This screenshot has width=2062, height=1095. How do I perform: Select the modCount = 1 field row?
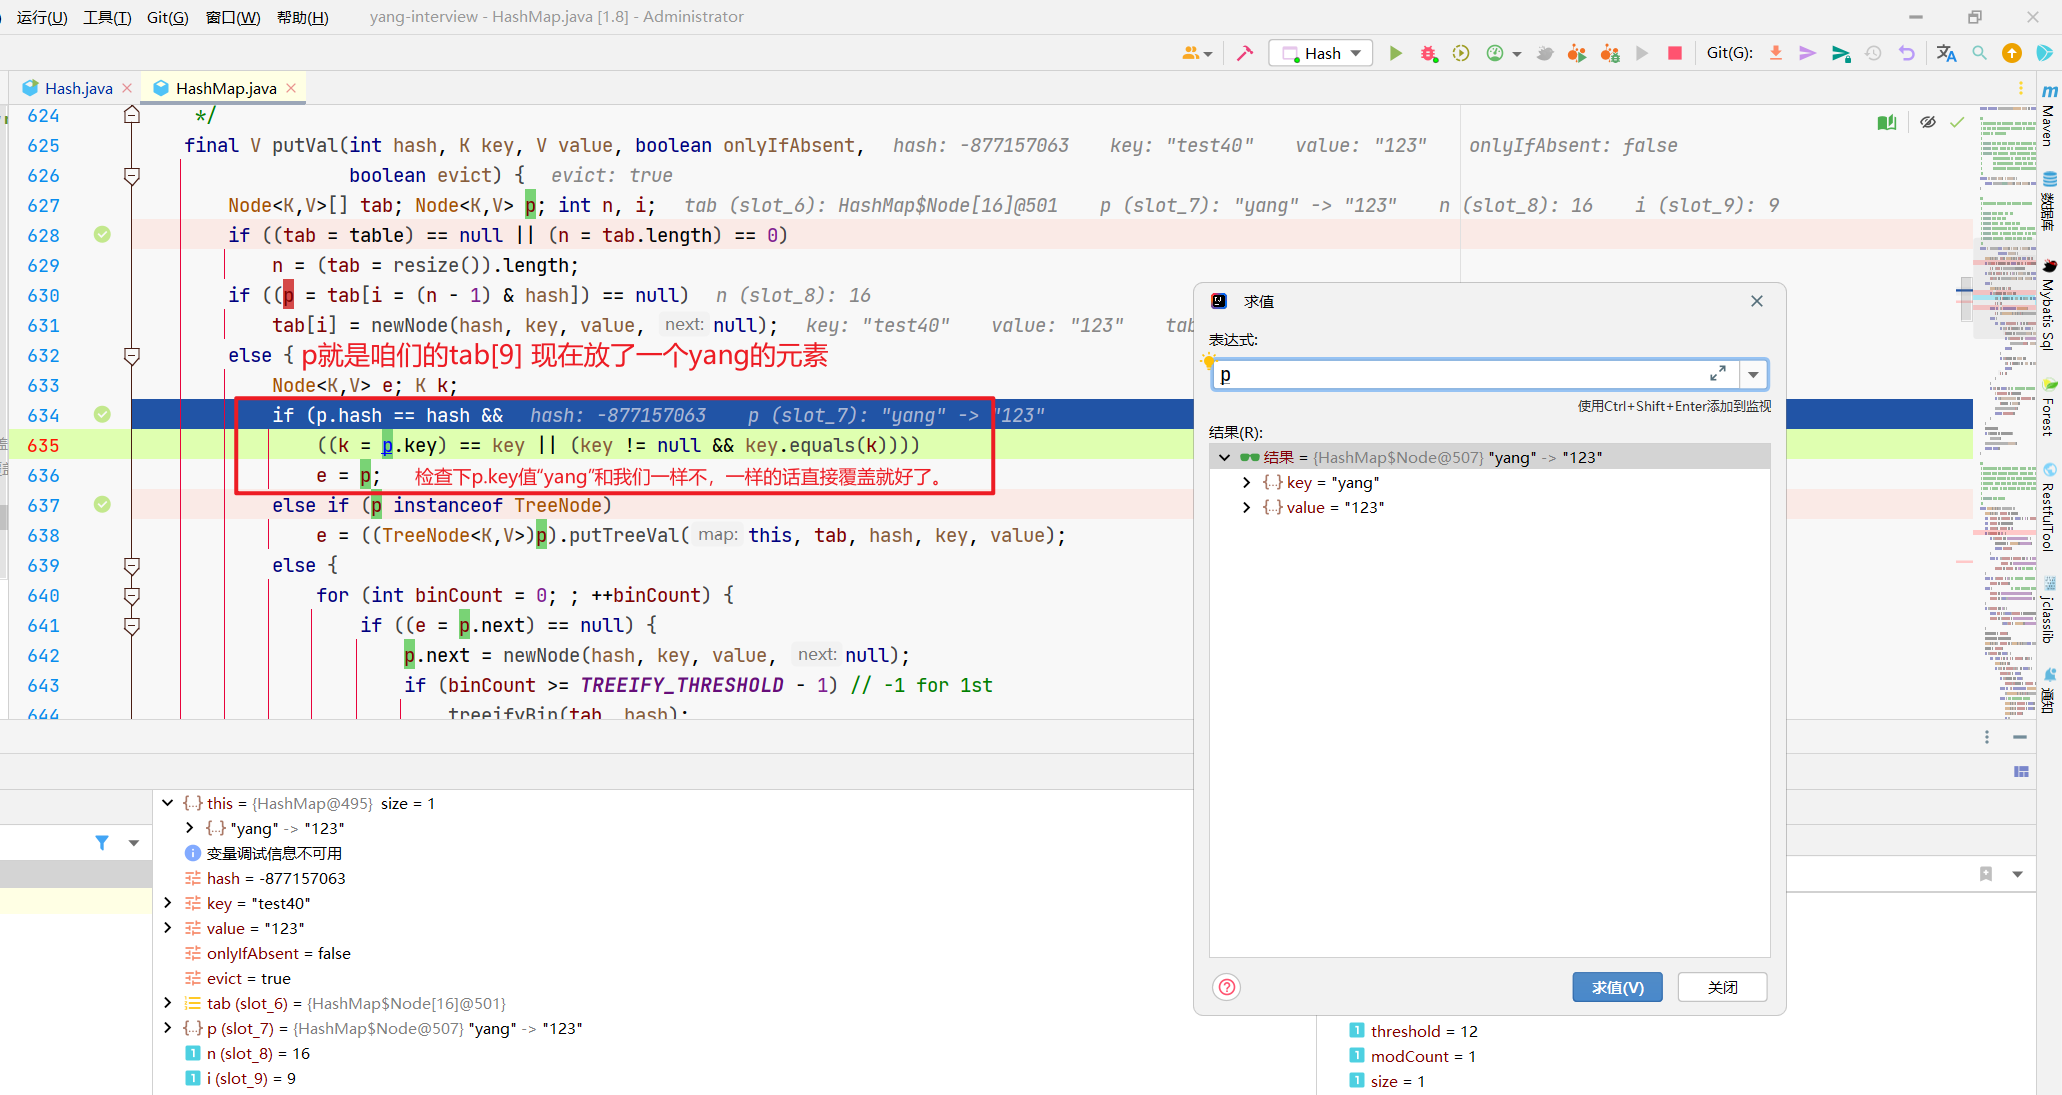(1412, 1056)
